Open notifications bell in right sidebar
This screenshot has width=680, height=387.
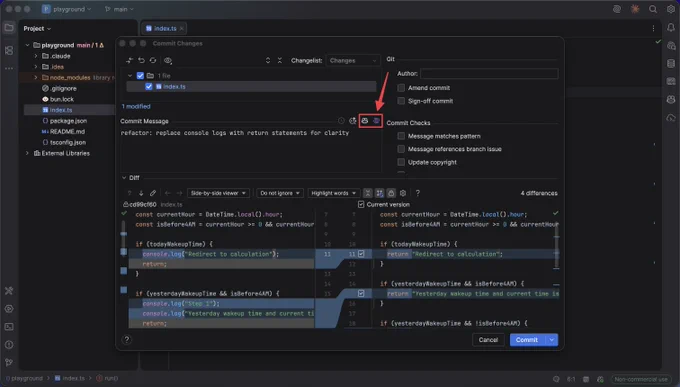(670, 27)
